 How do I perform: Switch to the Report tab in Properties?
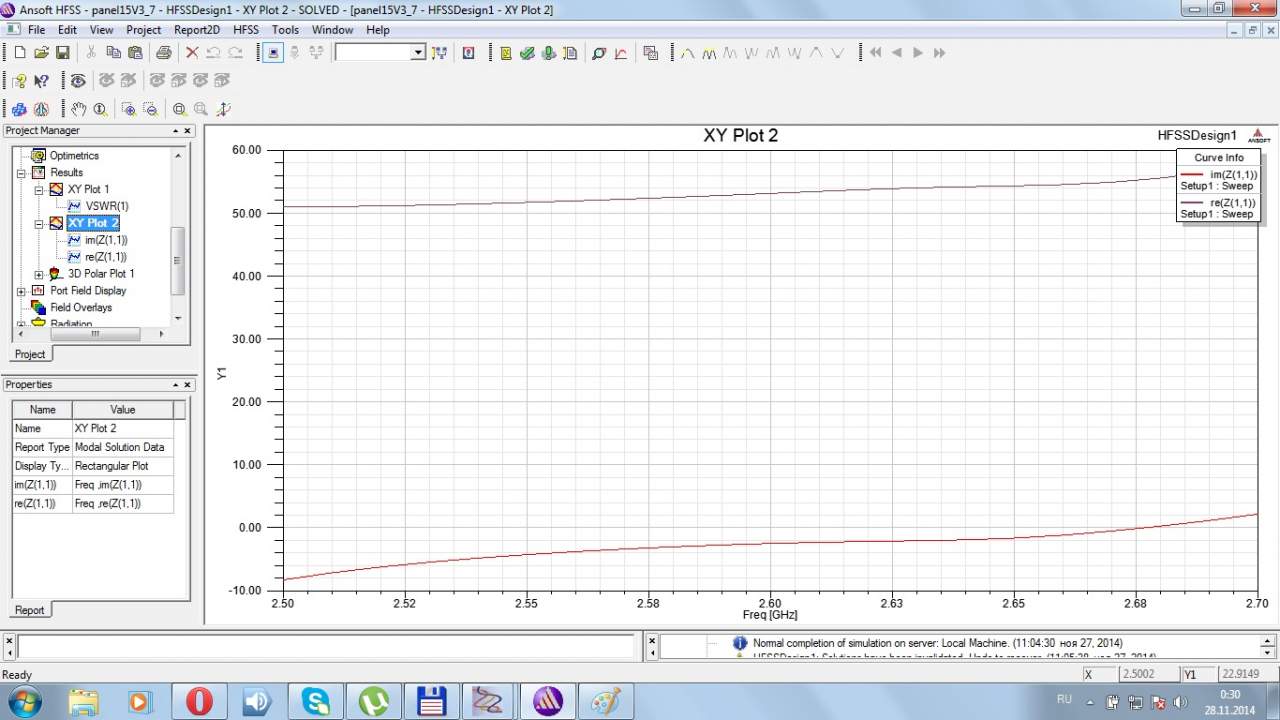(29, 610)
